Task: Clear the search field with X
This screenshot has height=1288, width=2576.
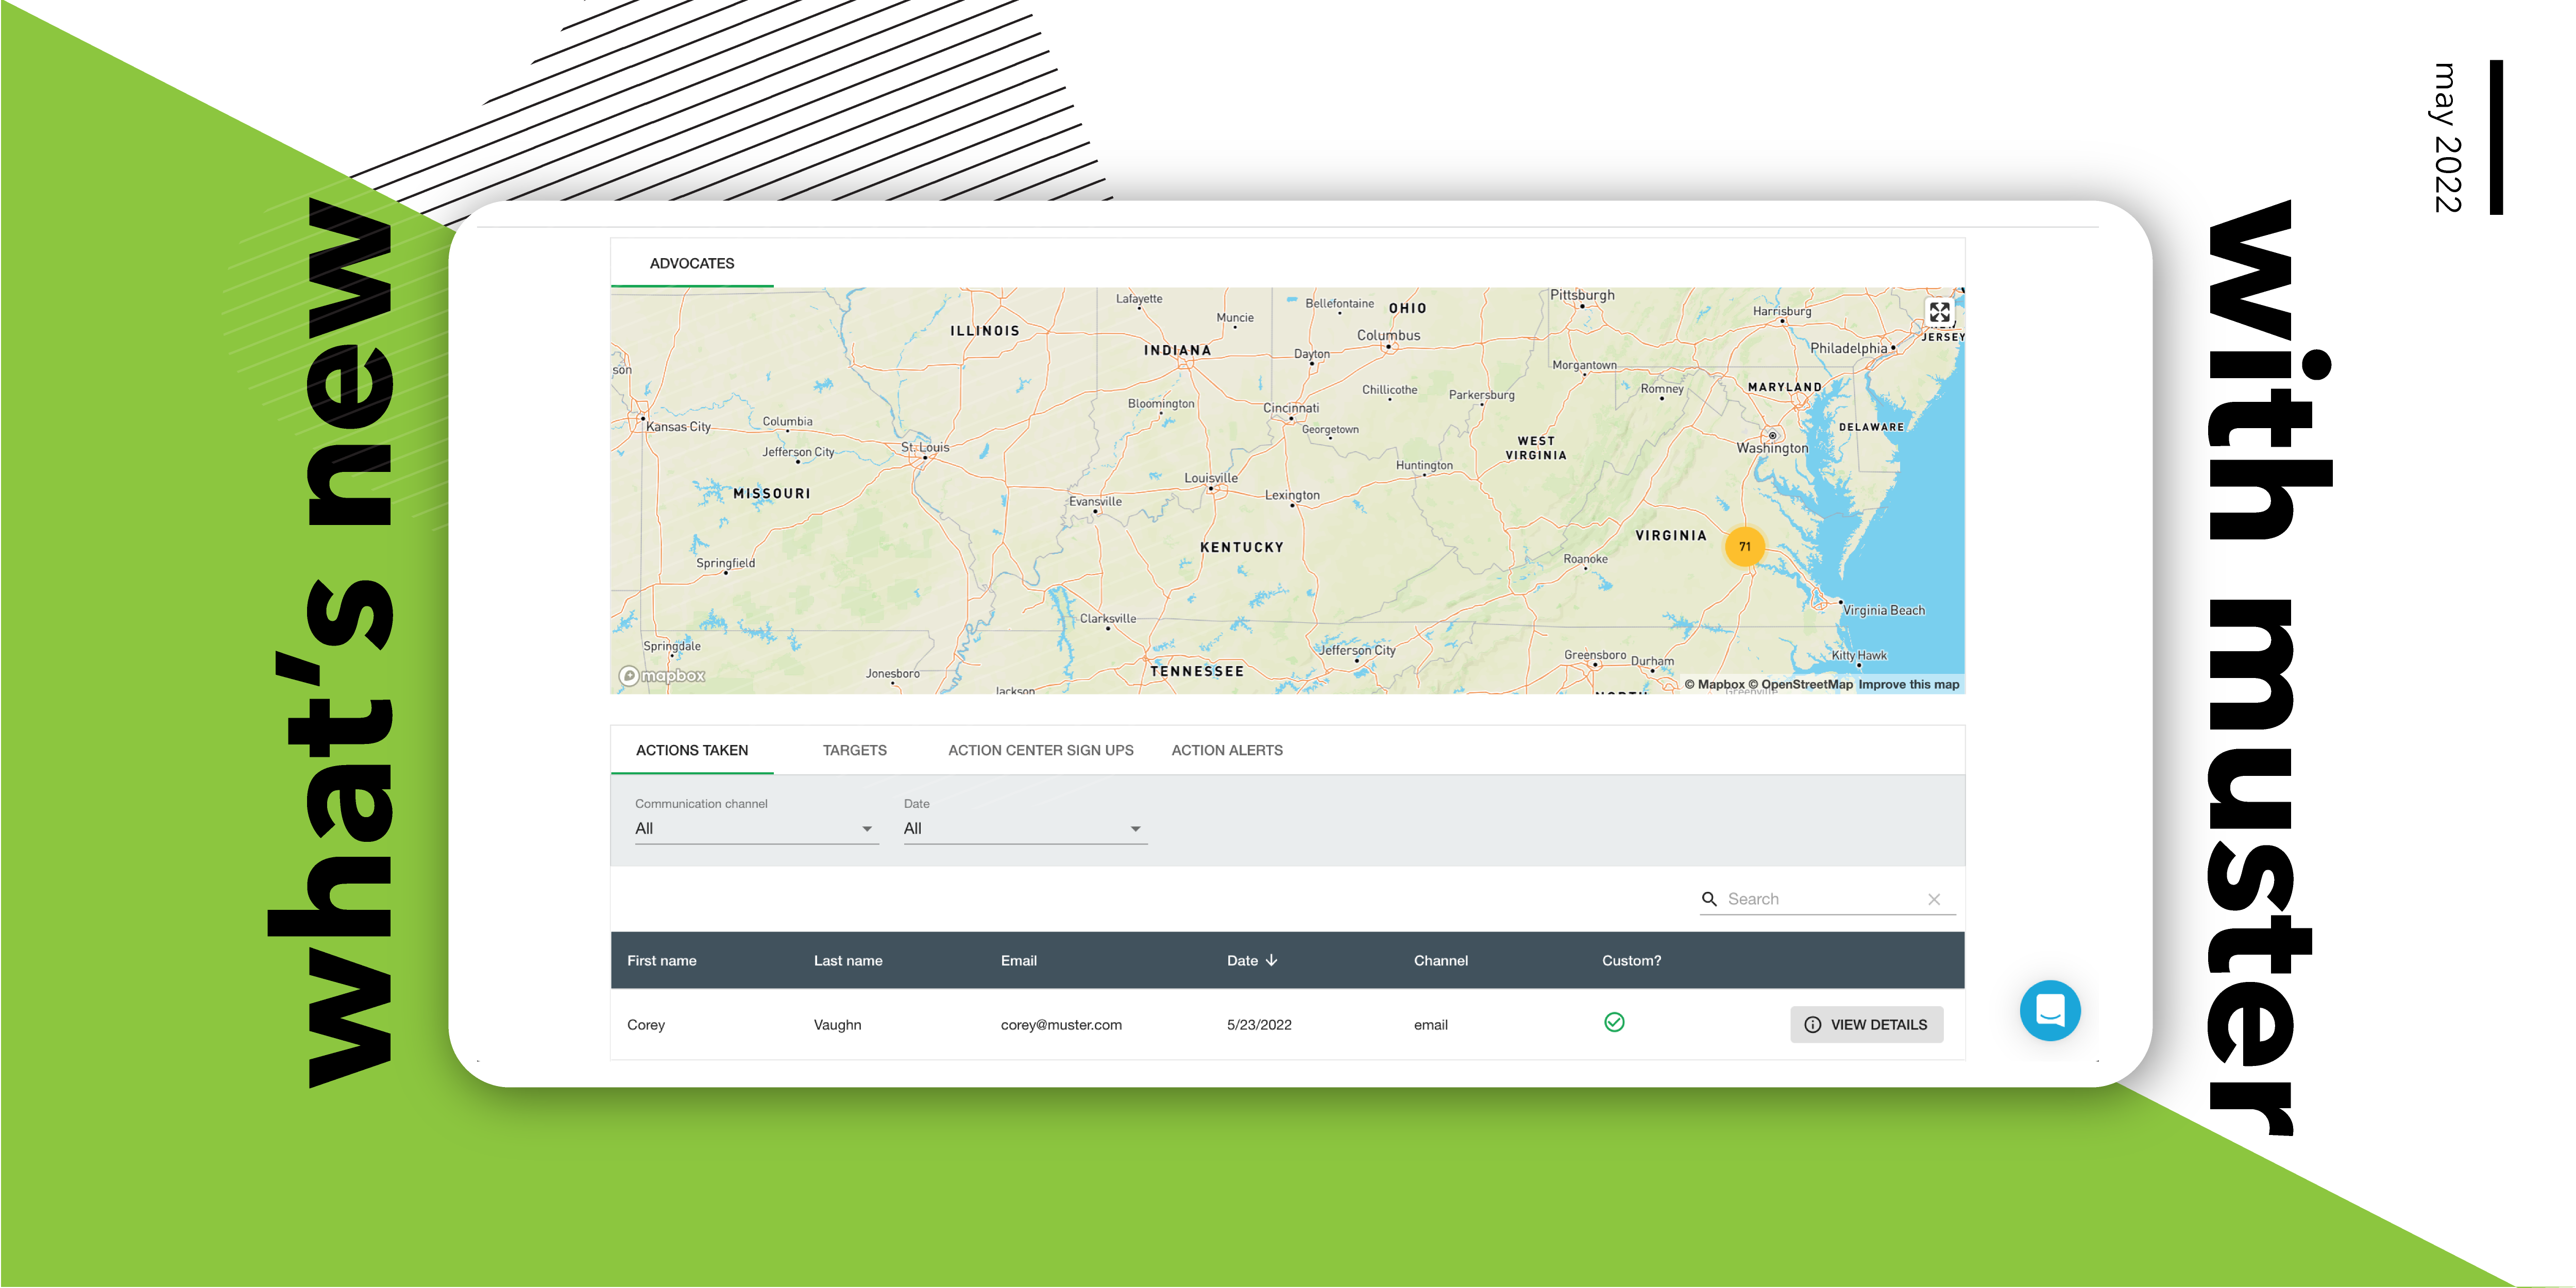Action: click(1934, 899)
